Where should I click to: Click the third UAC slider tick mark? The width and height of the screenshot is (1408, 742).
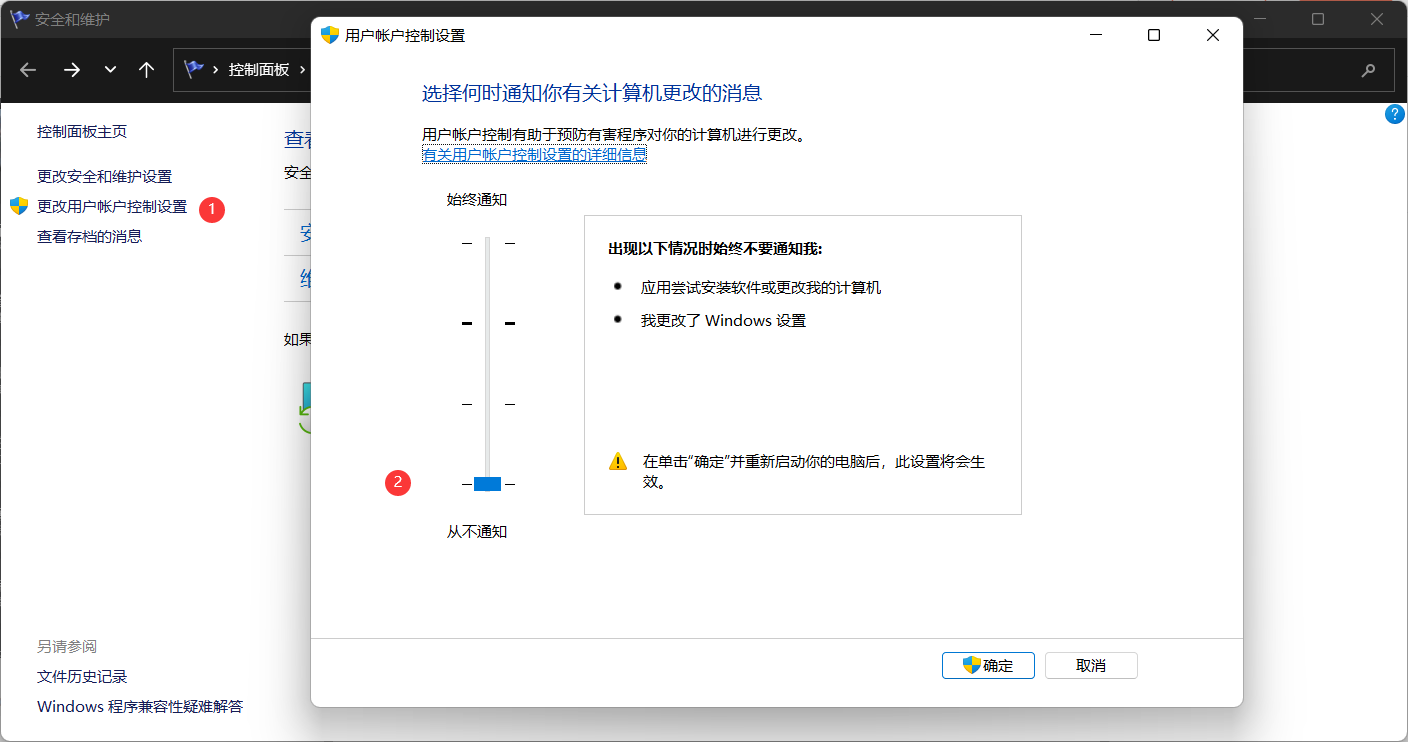[x=488, y=404]
